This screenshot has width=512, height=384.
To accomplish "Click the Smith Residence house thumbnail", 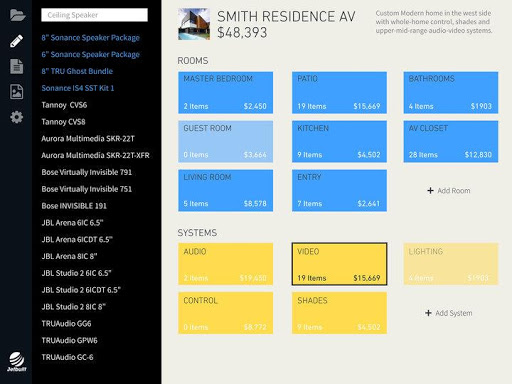I will coord(194,24).
